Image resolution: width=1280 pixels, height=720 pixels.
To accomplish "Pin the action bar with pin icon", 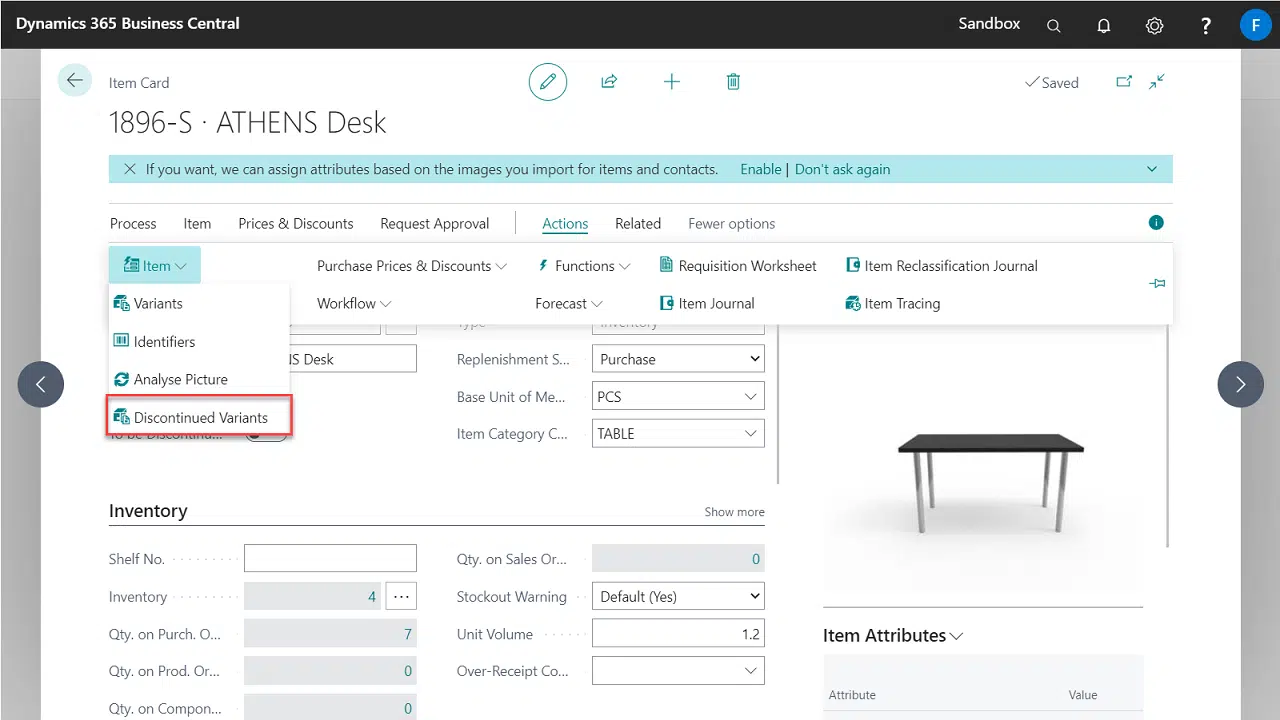I will click(x=1157, y=284).
